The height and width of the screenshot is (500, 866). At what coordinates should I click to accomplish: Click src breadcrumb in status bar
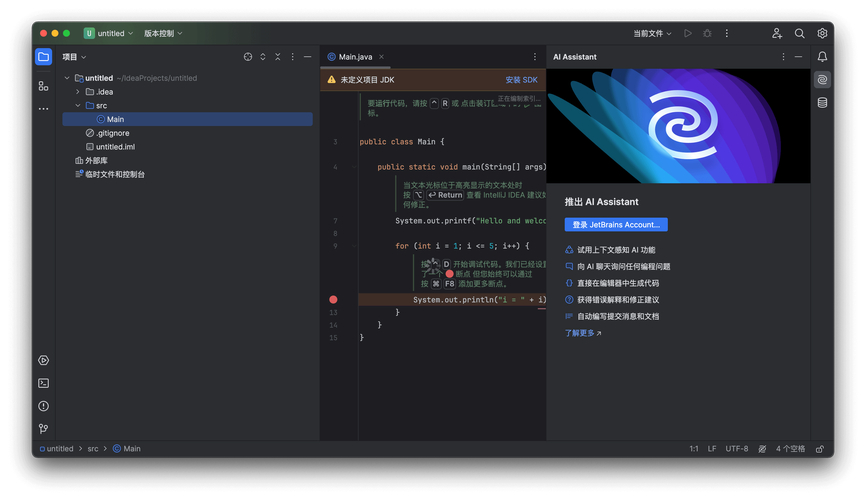point(93,449)
